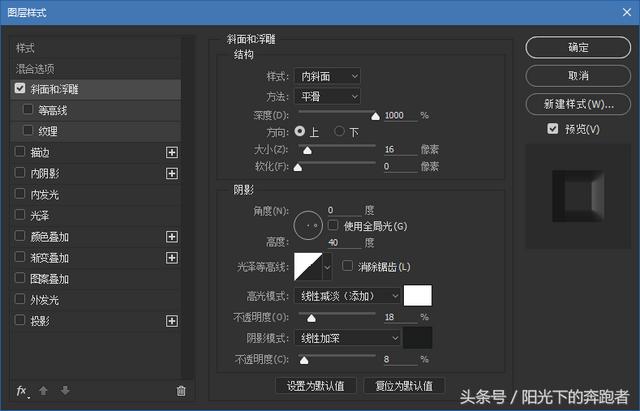Click the 确定 button
The image size is (640, 411).
(578, 47)
